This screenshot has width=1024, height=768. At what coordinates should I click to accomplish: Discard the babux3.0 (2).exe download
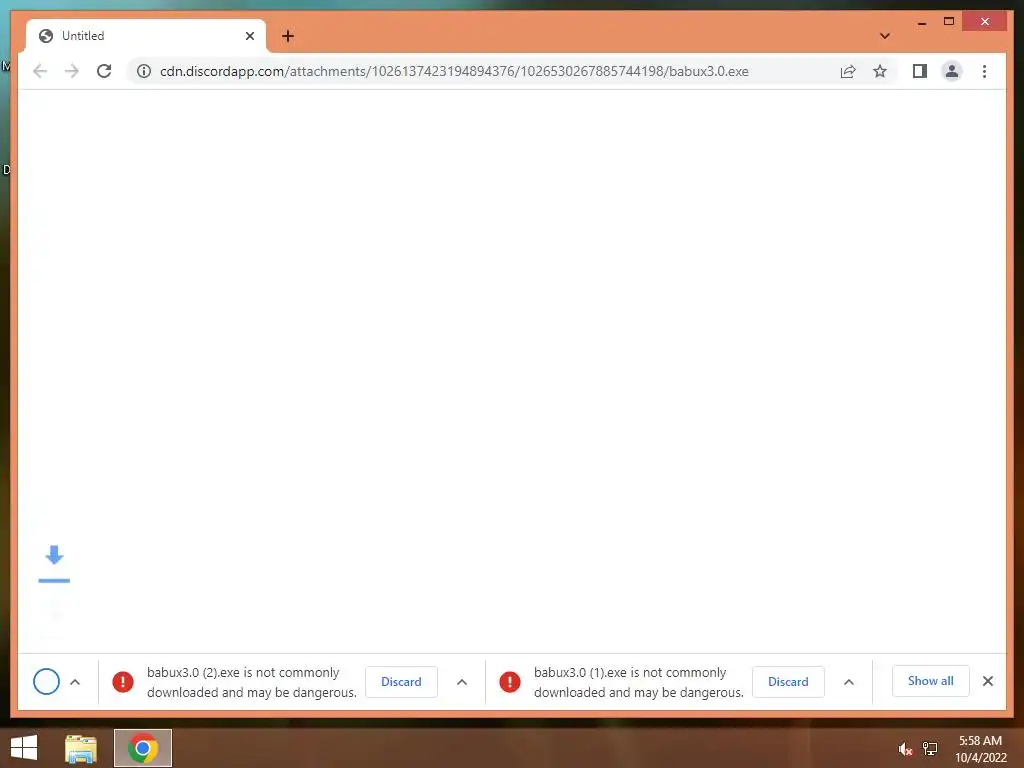click(x=401, y=682)
